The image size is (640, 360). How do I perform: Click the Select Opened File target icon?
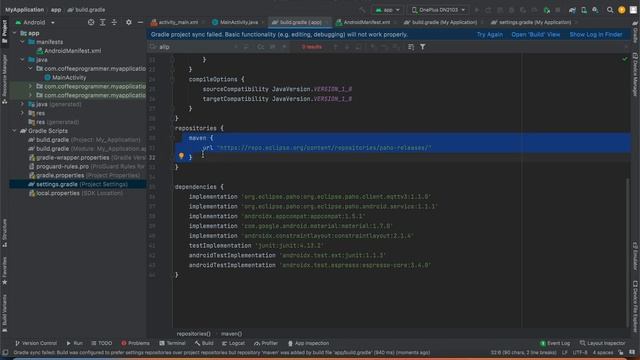(x=91, y=22)
